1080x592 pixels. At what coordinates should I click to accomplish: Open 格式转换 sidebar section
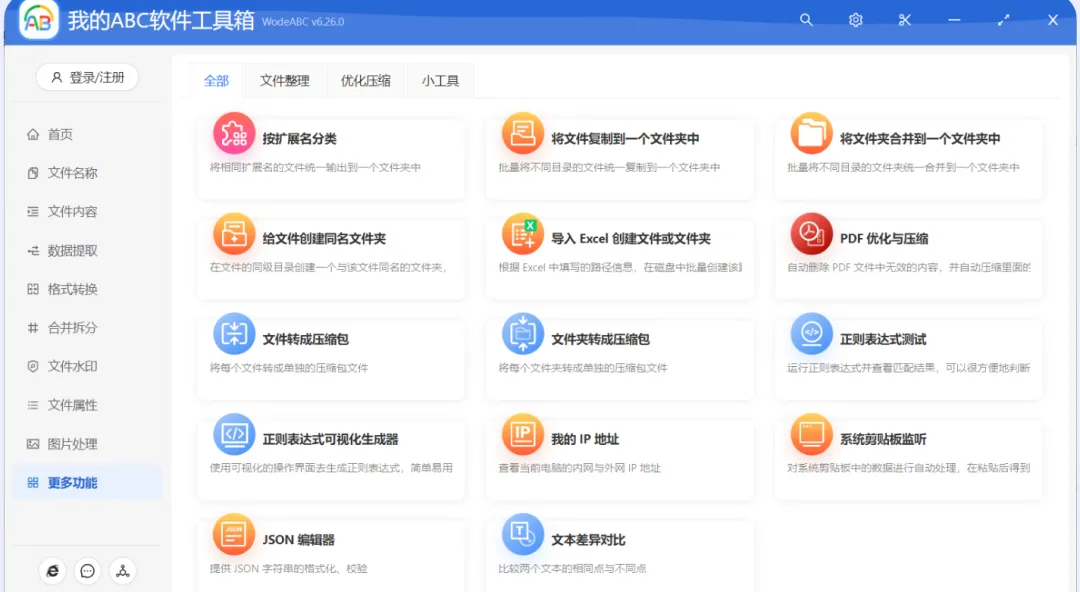tap(87, 289)
